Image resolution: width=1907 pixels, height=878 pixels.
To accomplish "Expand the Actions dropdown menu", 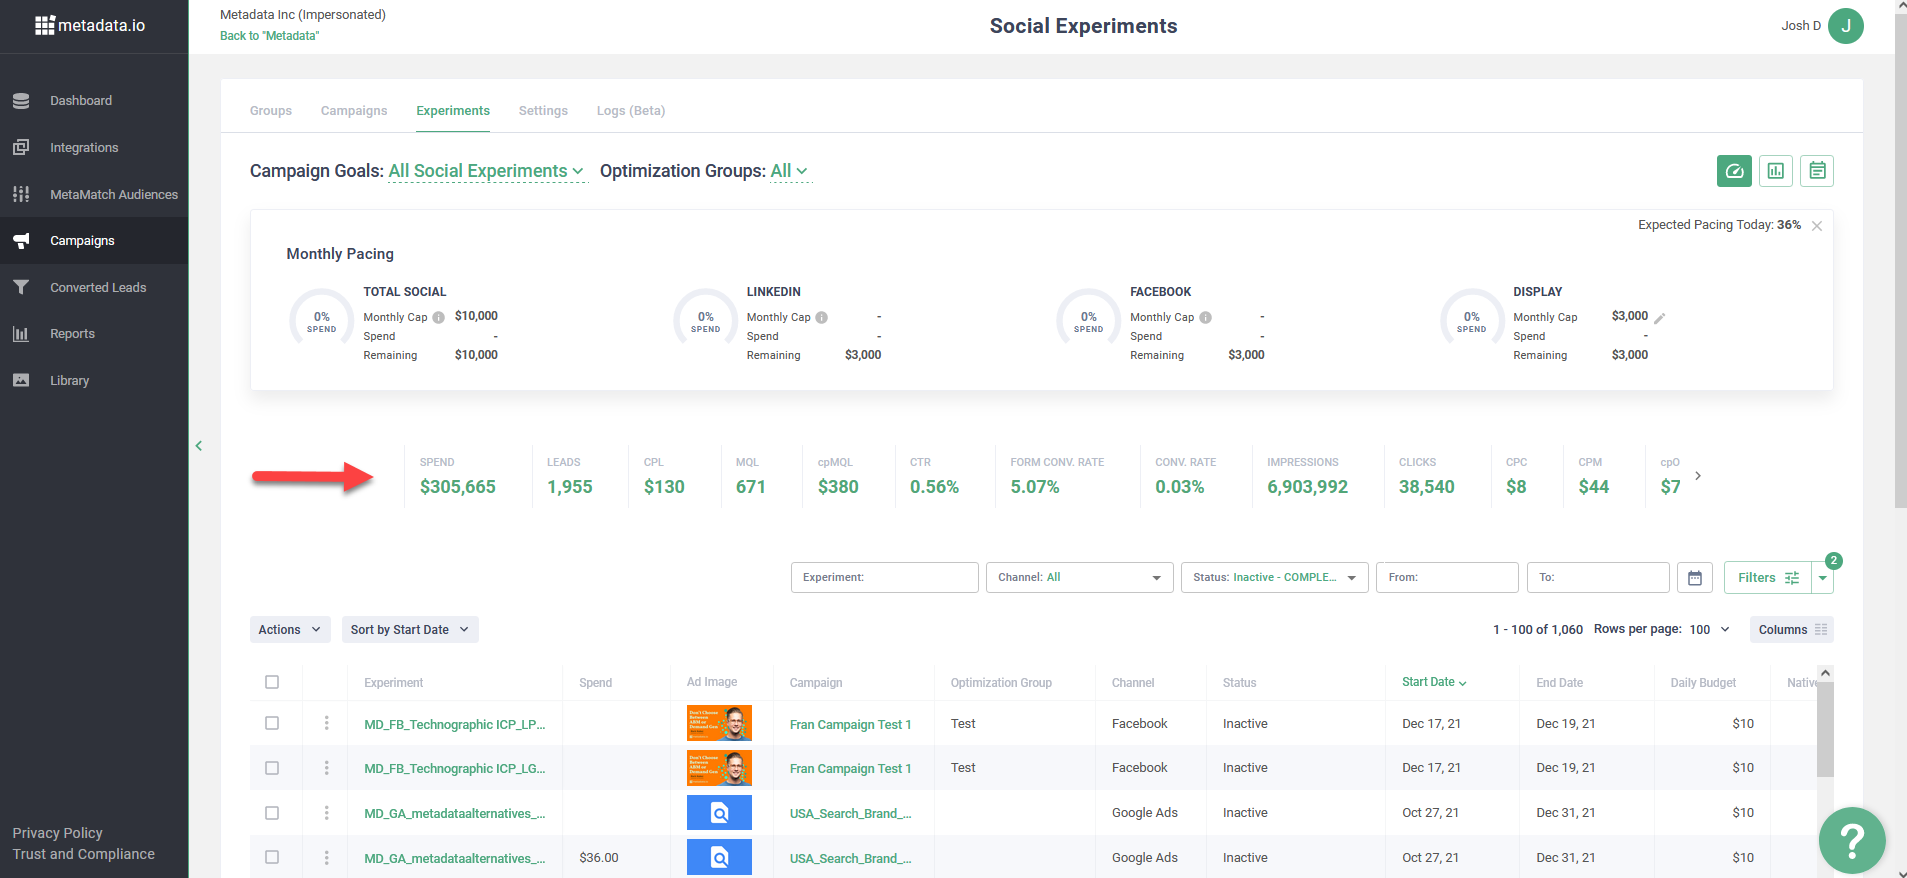I will (289, 630).
